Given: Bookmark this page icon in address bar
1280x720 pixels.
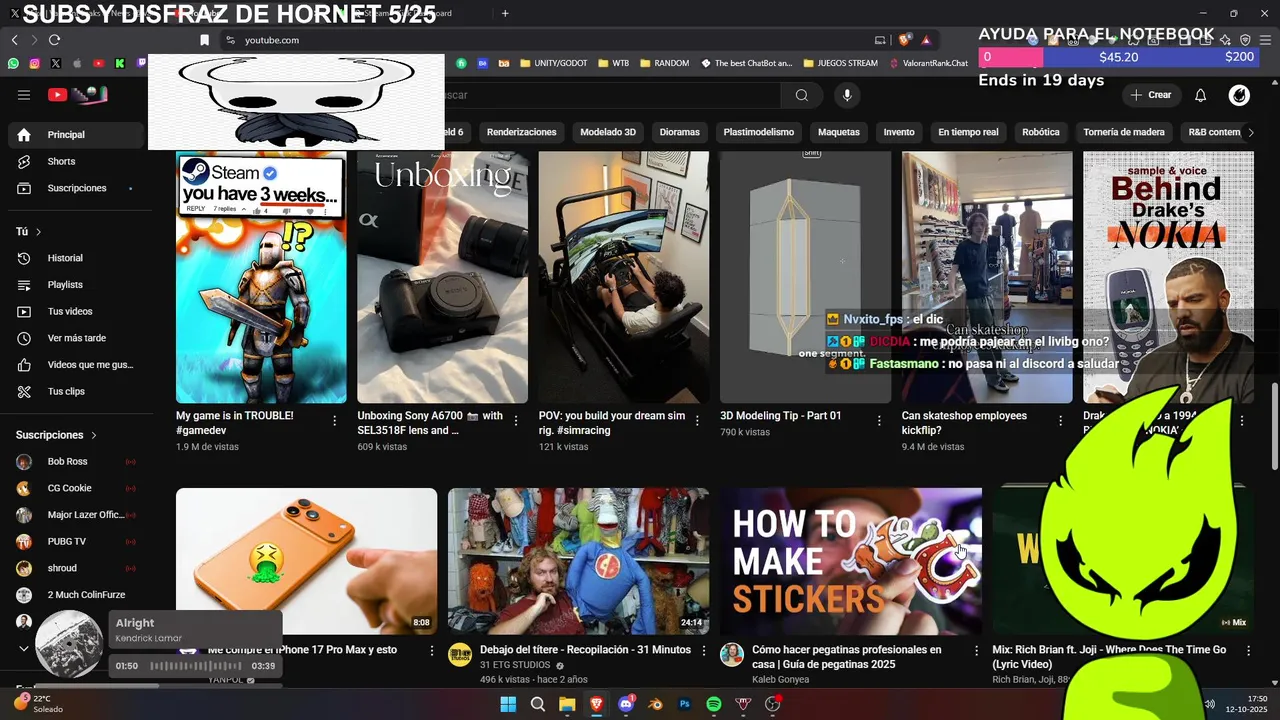Looking at the screenshot, I should point(204,40).
